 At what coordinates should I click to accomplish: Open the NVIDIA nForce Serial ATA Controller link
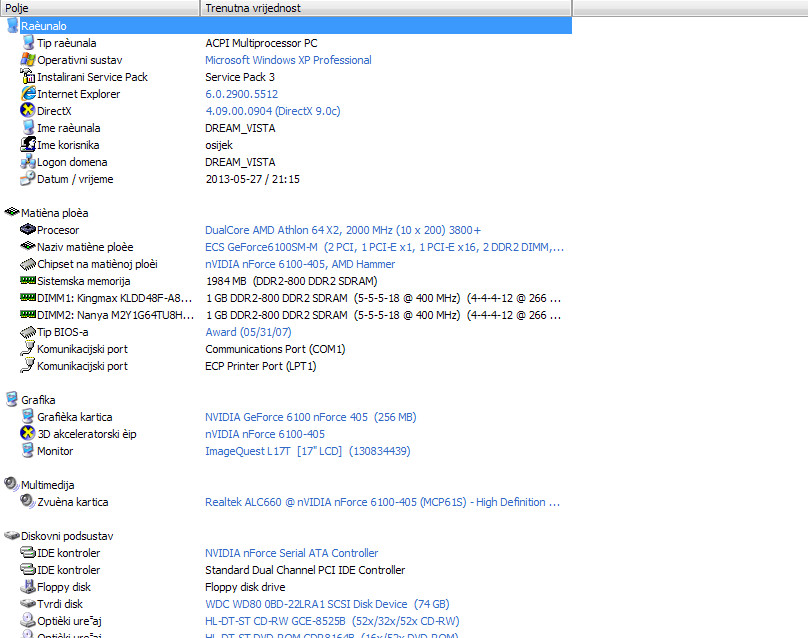[291, 553]
